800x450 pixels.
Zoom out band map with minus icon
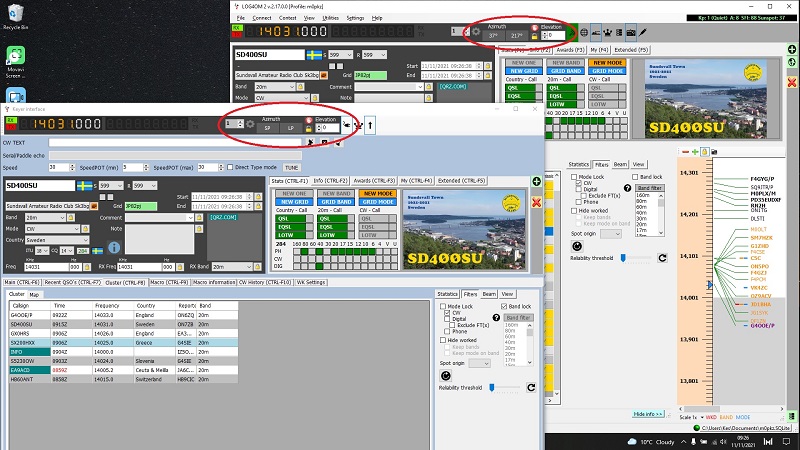[x=685, y=152]
